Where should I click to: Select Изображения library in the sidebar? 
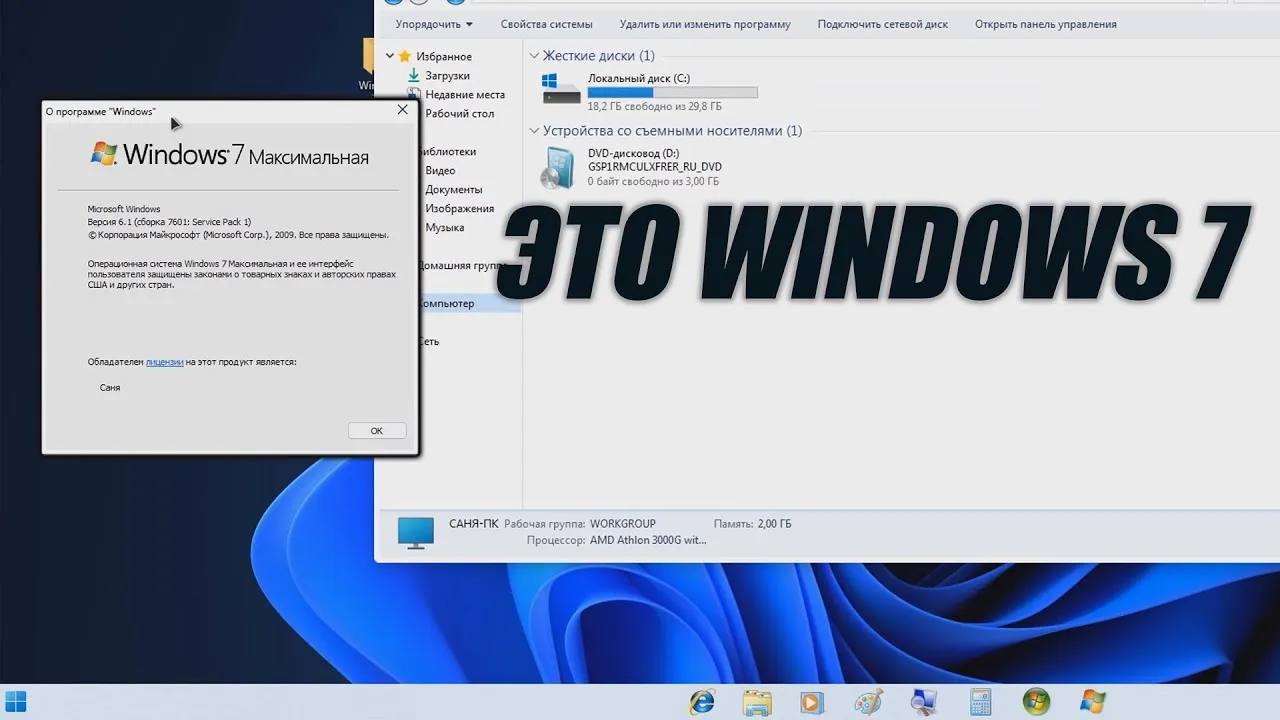click(x=460, y=209)
